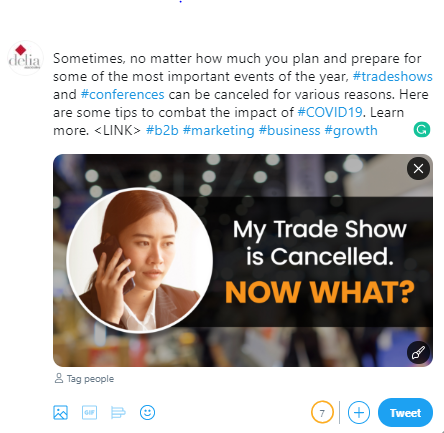Viewport: 444px width, 433px height.
Task: Click the attached Trade Show image preview
Action: pos(243,260)
